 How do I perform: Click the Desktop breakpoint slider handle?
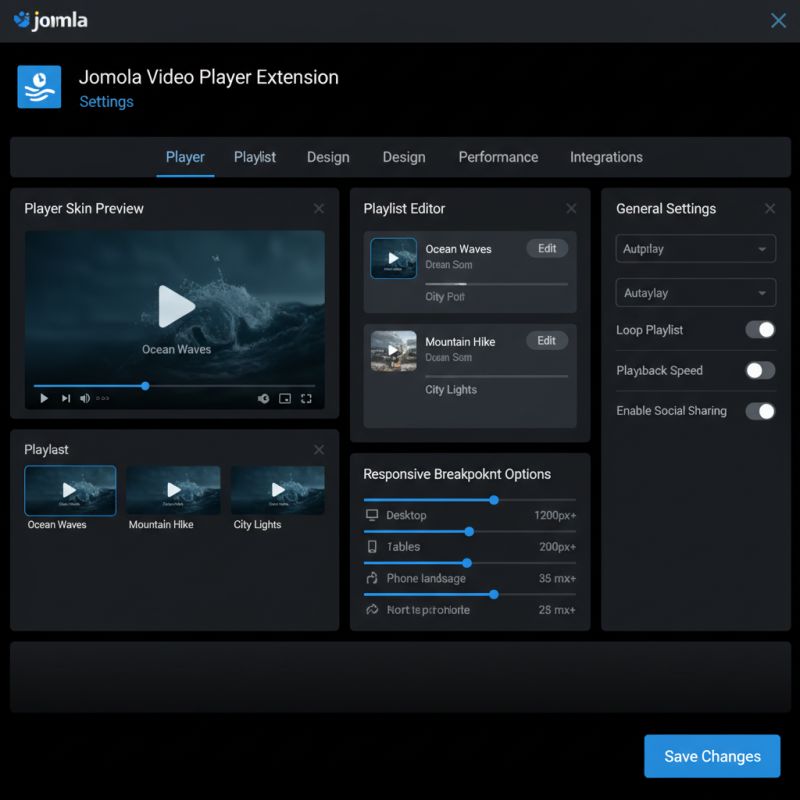click(494, 500)
